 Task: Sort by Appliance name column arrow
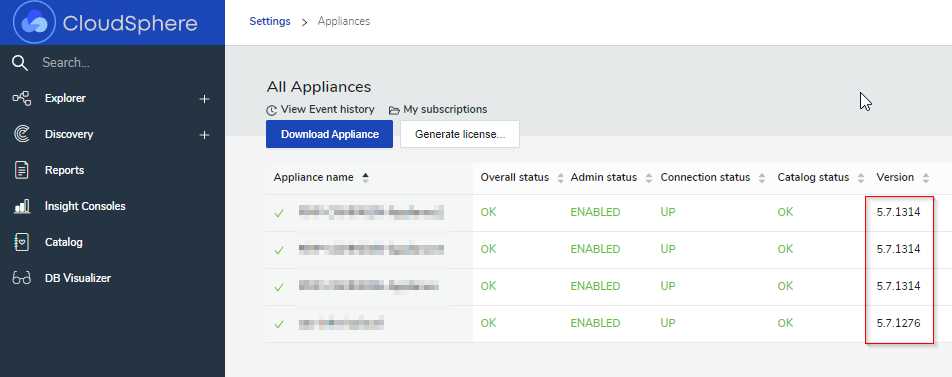pos(365,177)
